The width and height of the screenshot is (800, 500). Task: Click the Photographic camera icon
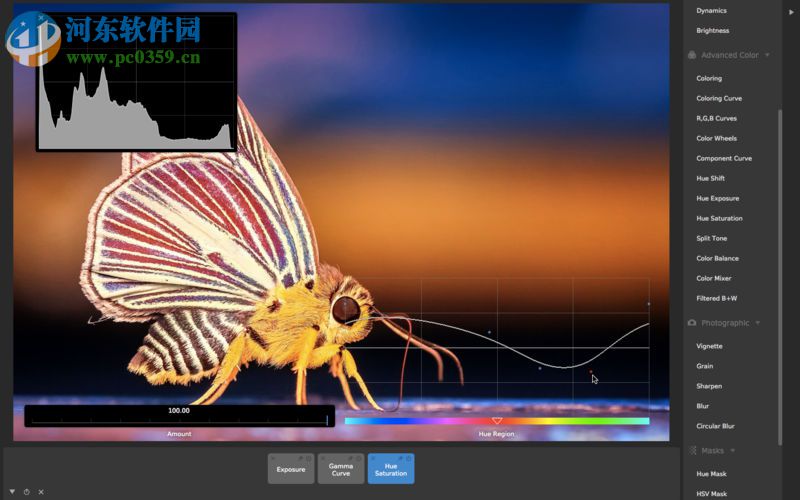coord(692,322)
